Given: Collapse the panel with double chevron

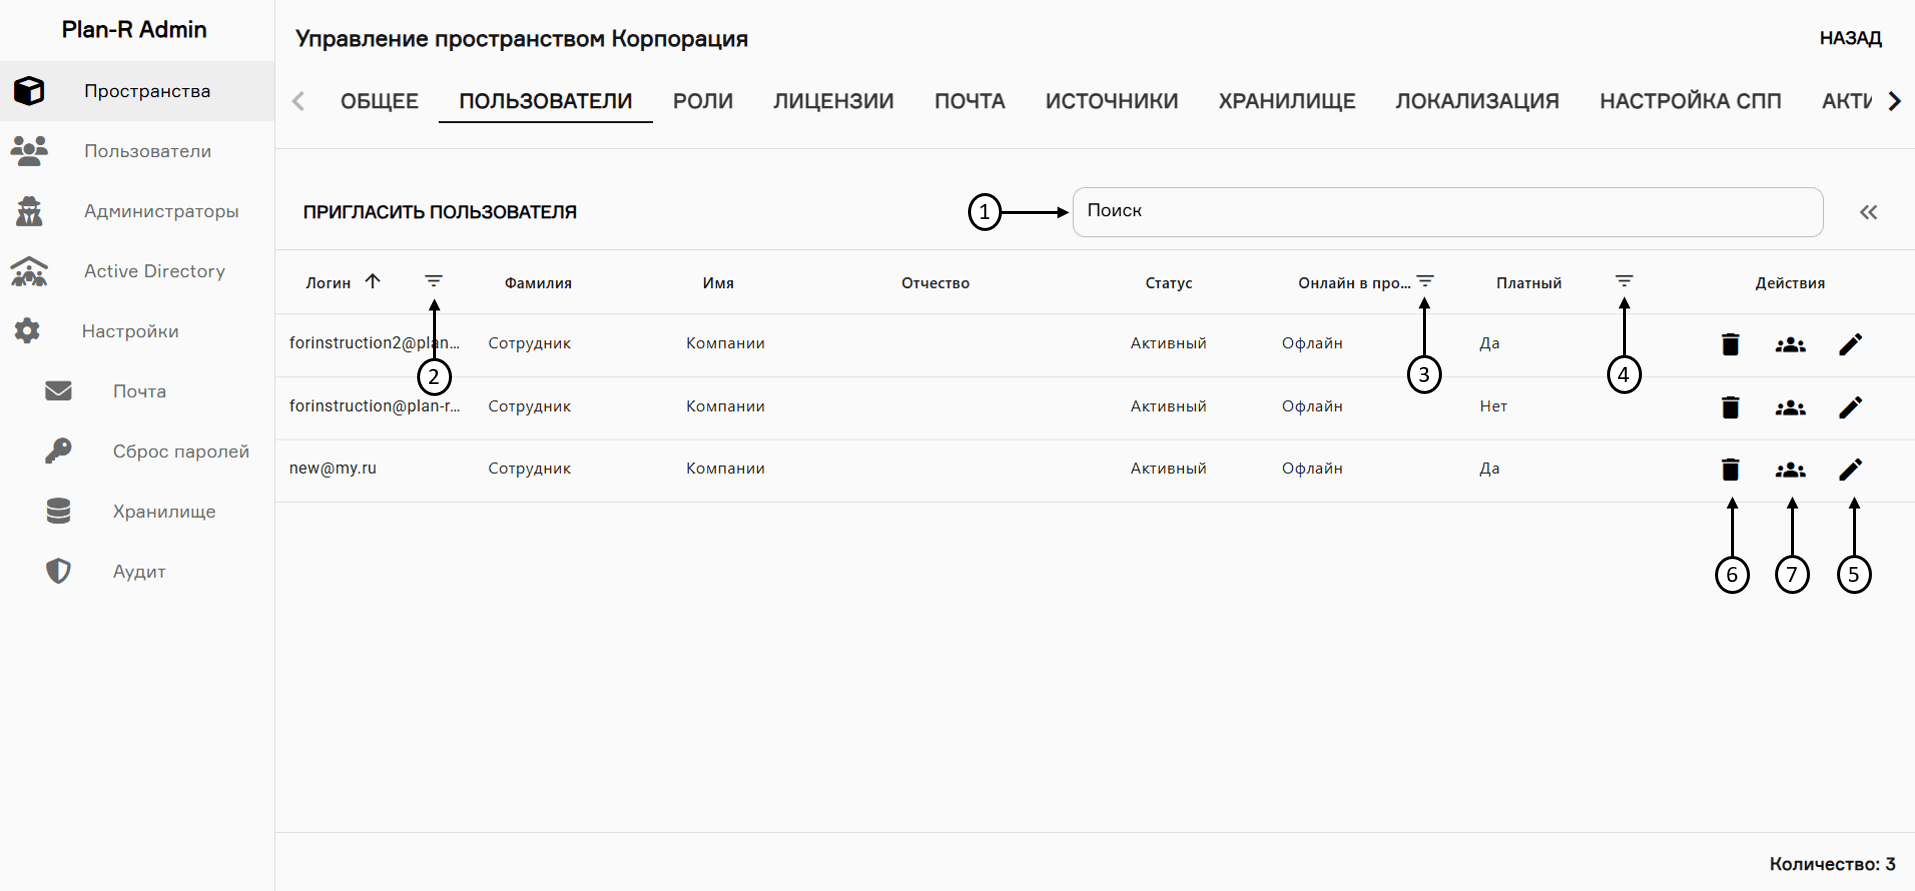Looking at the screenshot, I should pyautogui.click(x=1868, y=212).
